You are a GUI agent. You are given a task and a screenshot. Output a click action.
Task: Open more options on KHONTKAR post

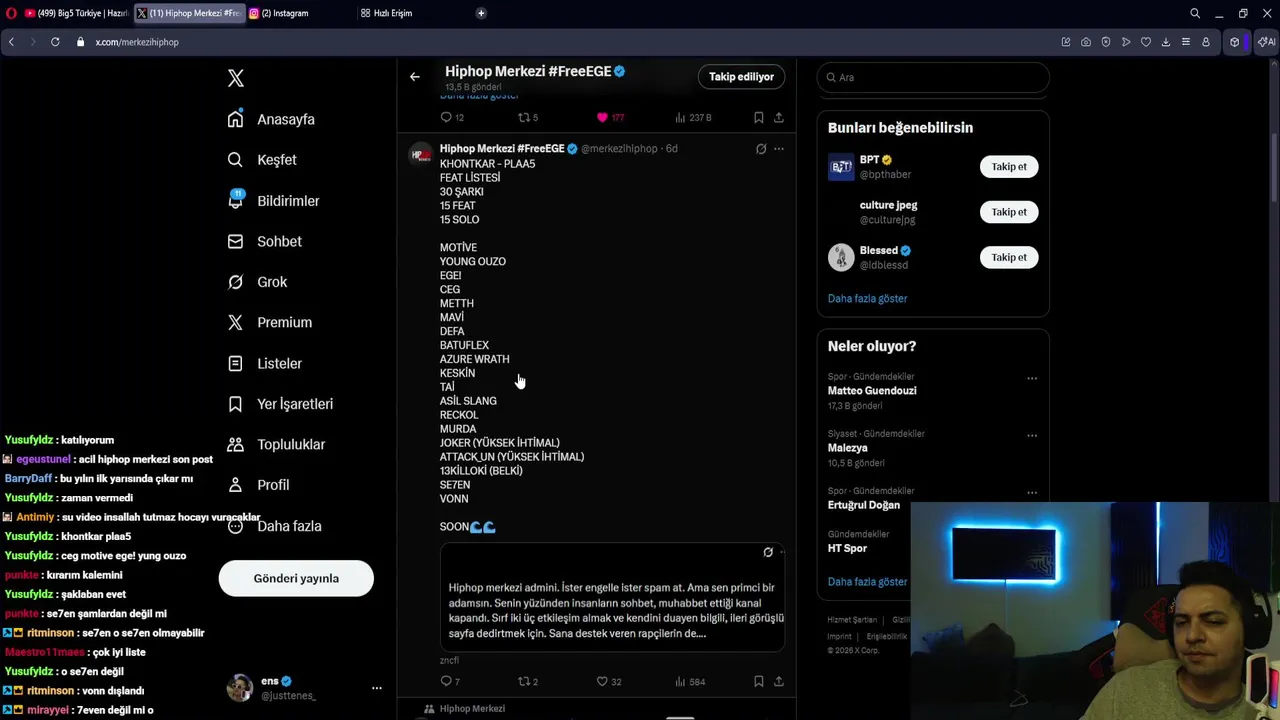[779, 149]
